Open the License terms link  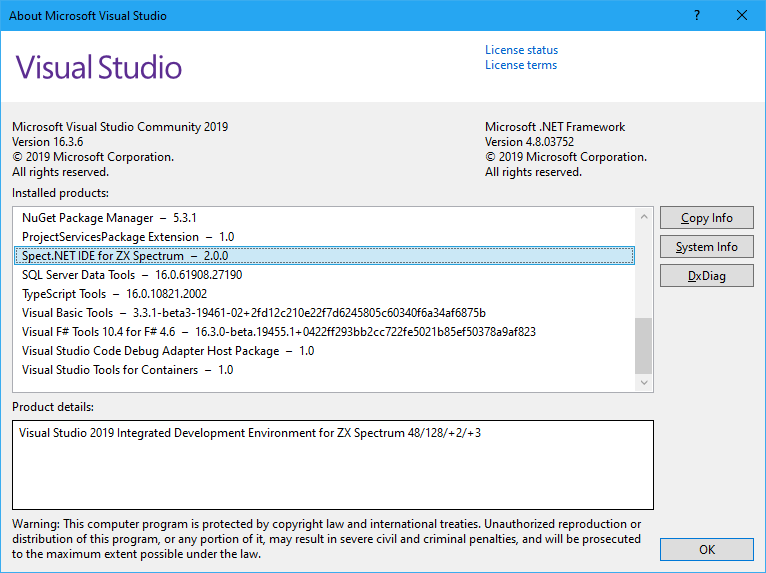(521, 65)
